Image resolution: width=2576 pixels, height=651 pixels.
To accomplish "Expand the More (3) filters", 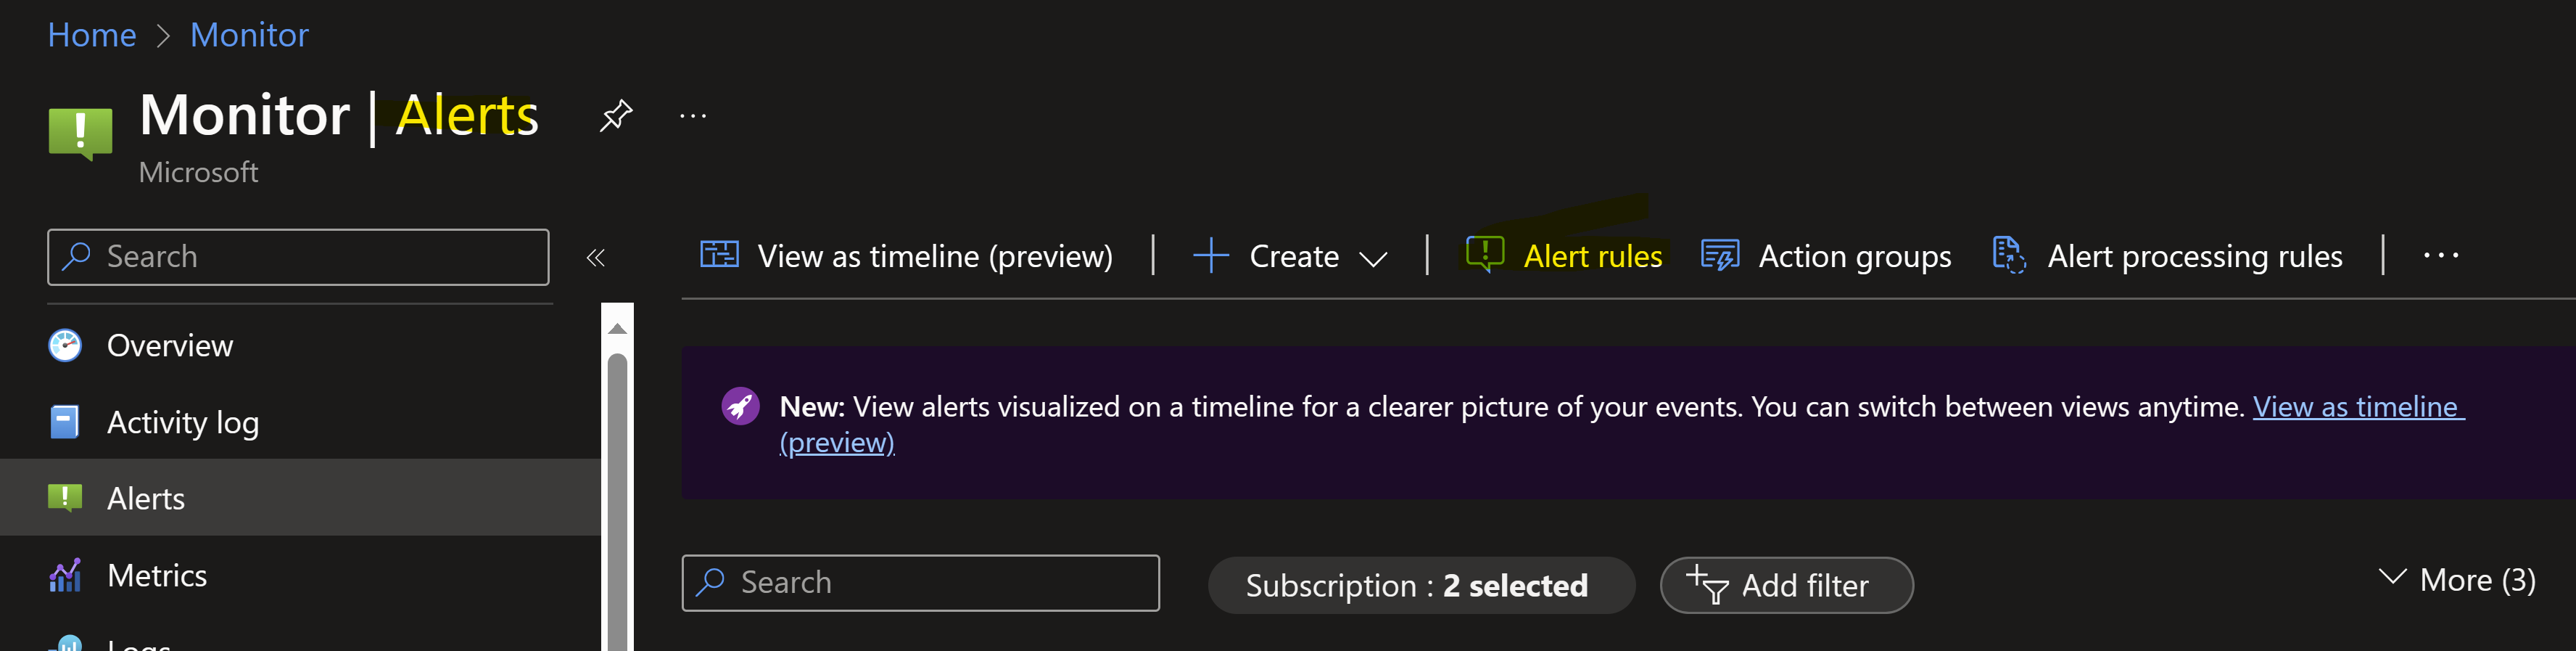I will coord(2457,580).
